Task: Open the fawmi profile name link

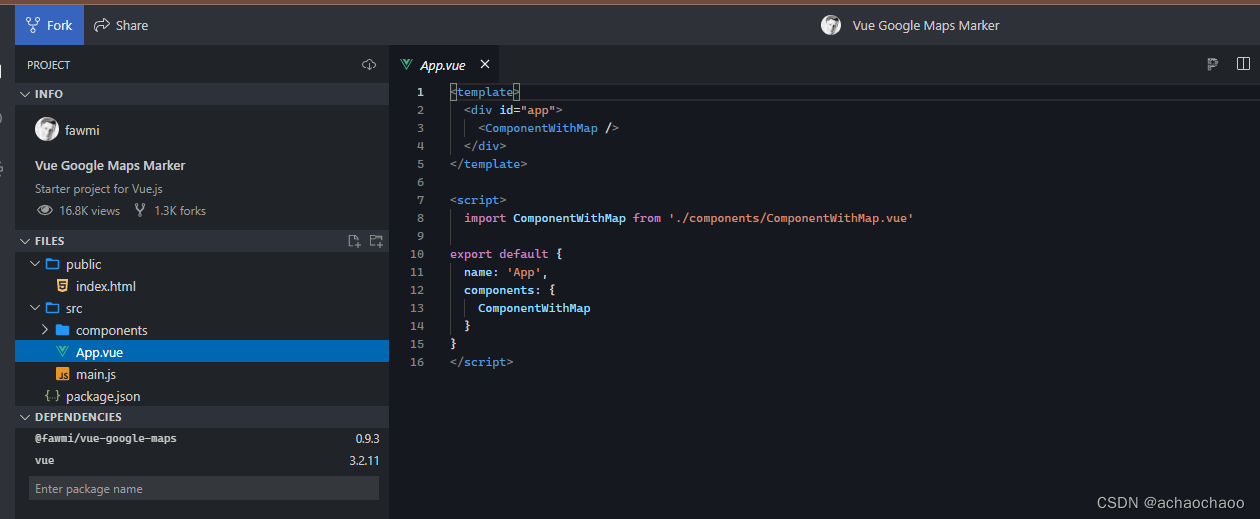Action: [83, 130]
